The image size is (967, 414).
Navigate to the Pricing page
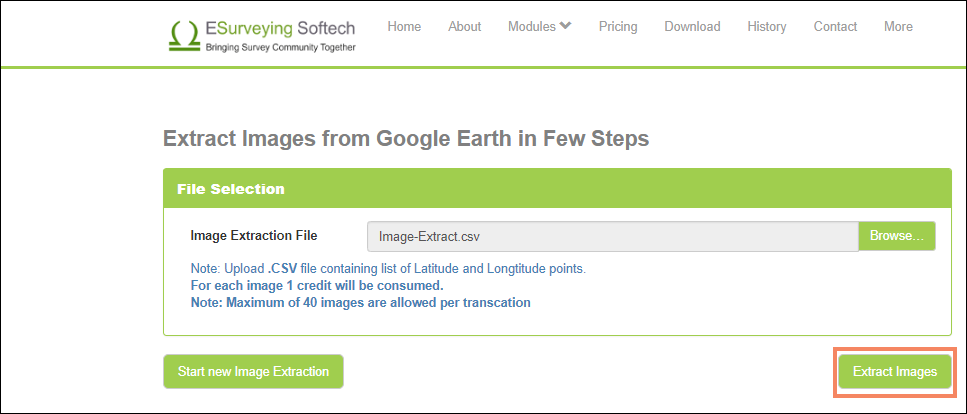pyautogui.click(x=618, y=27)
